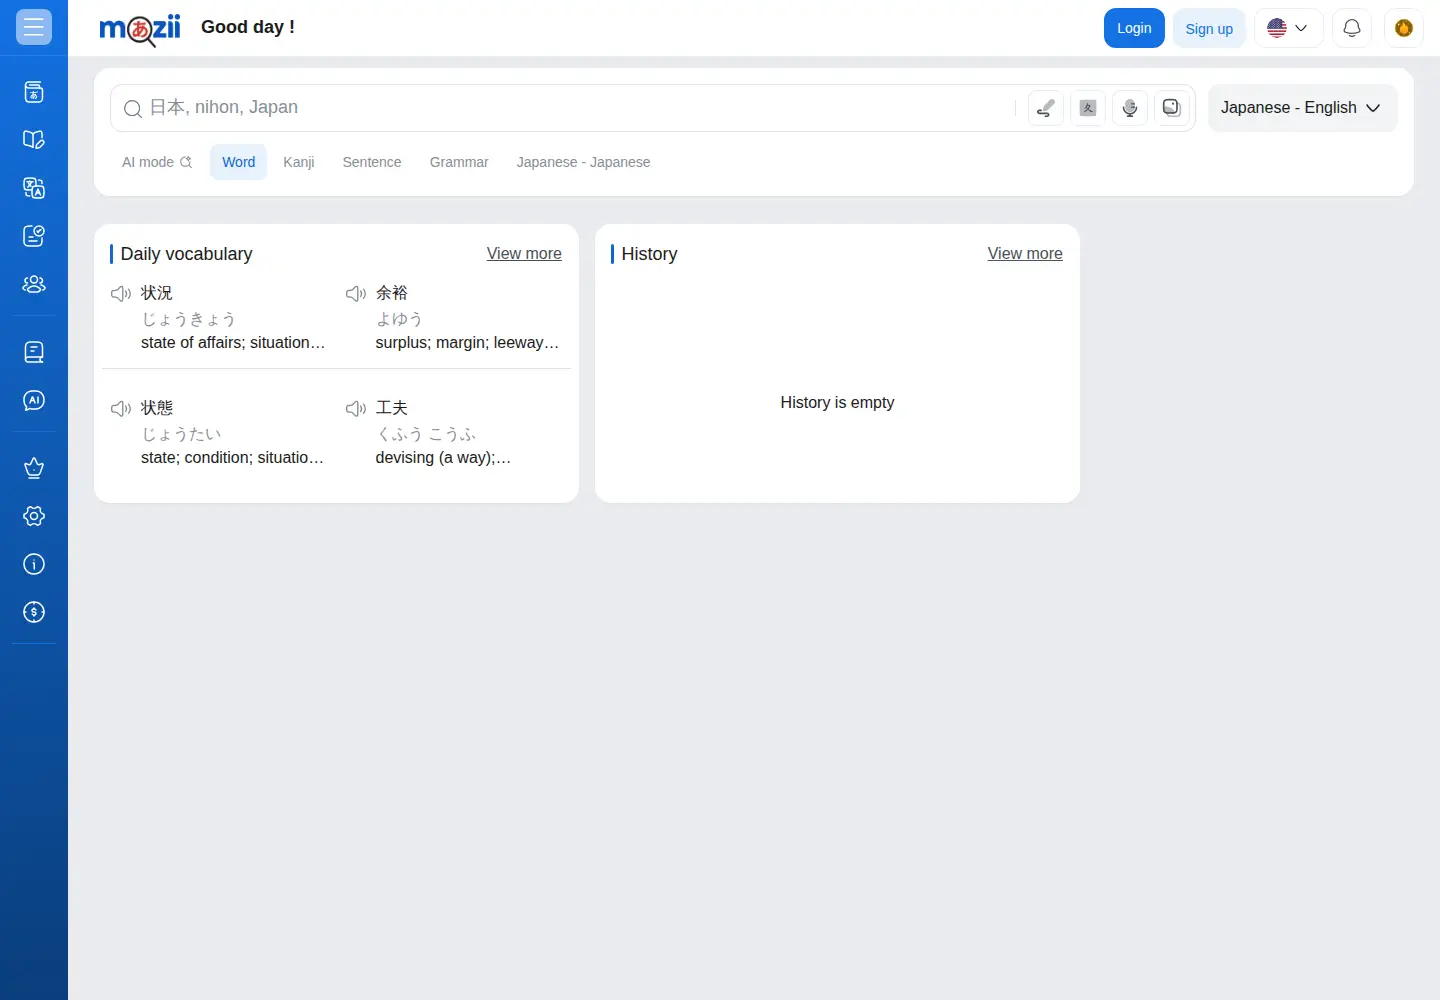Open the word 状況 entry
Screen dimensions: 1440x1000
157,293
